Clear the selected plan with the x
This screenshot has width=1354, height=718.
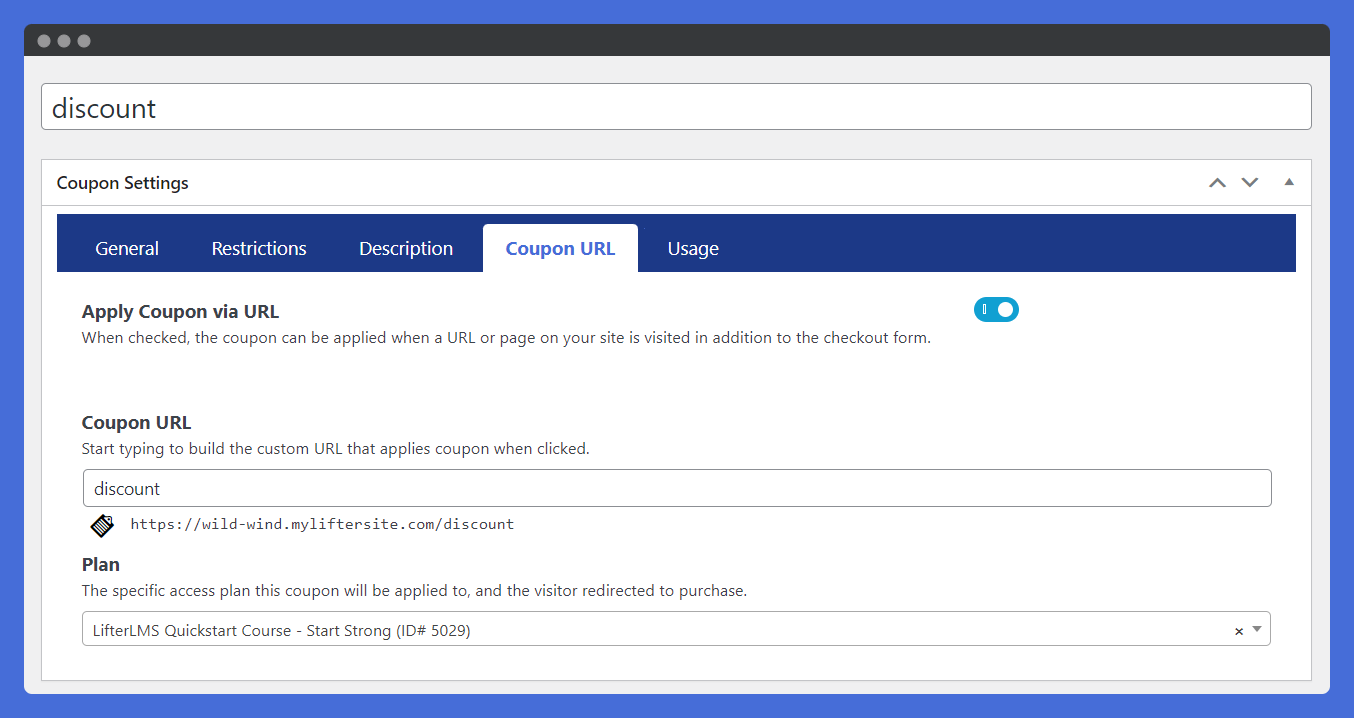coord(1239,631)
